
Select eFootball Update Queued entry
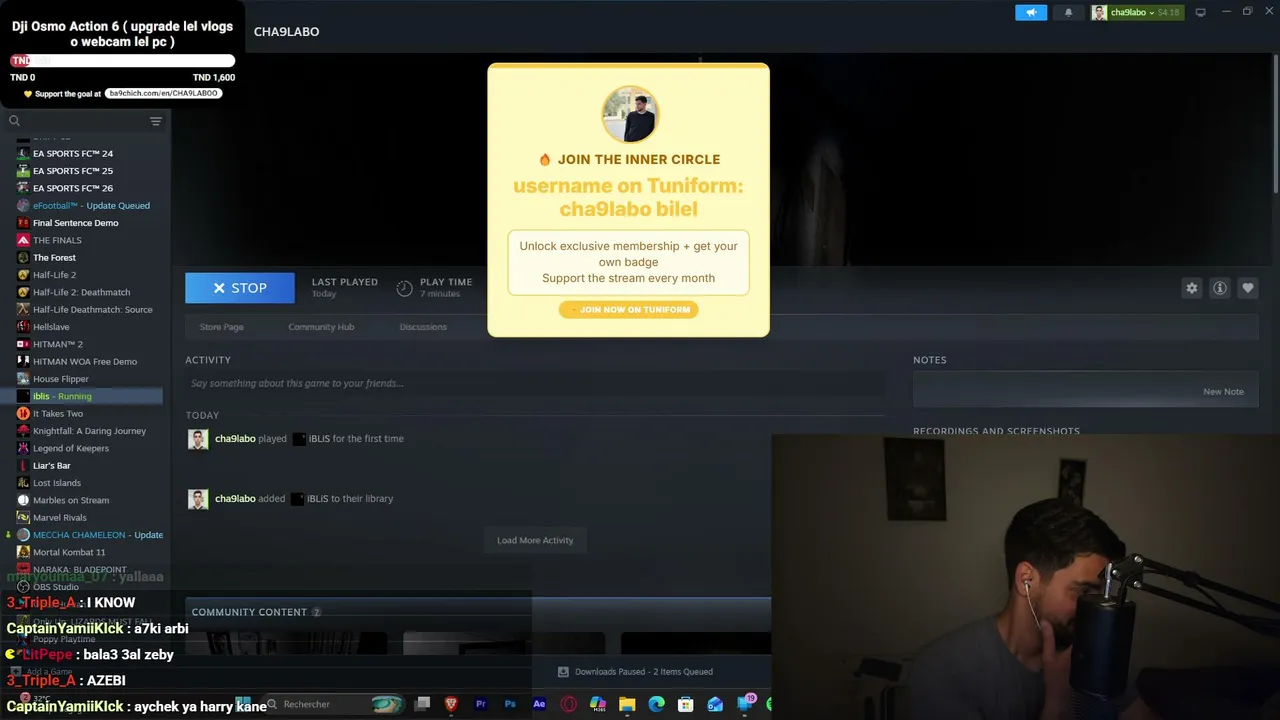(x=91, y=206)
